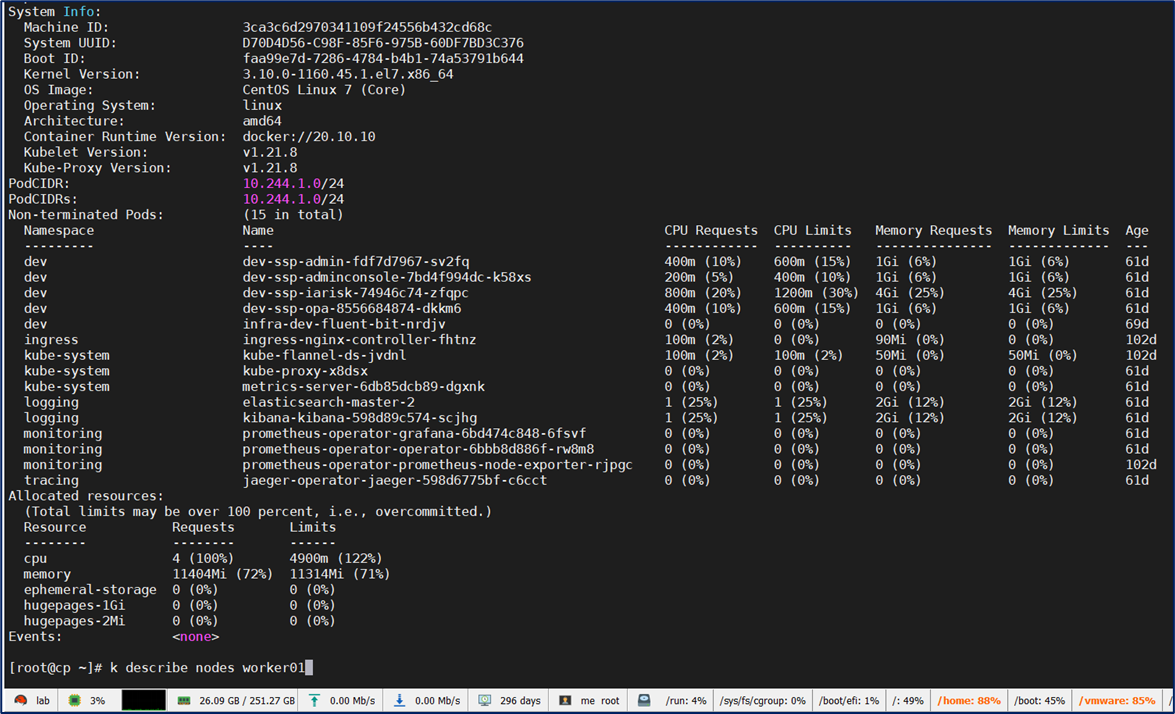Click the pink PodCIDR 10.244.1.0 address

(x=281, y=184)
